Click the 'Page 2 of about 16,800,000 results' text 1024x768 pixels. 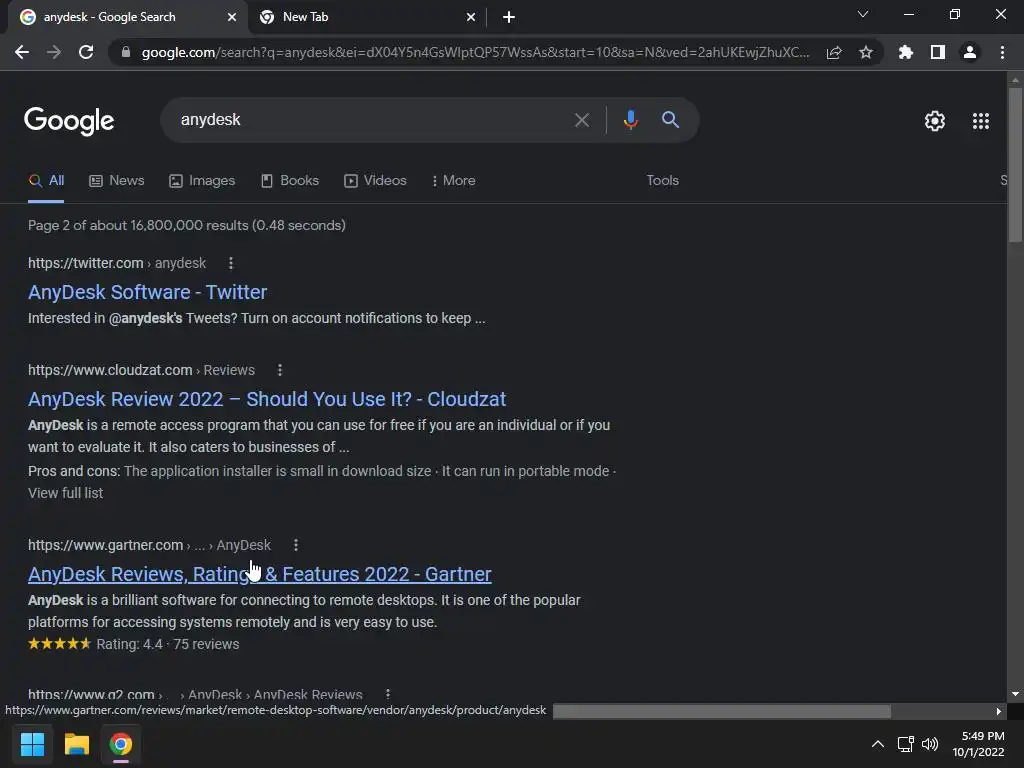pyautogui.click(x=138, y=225)
